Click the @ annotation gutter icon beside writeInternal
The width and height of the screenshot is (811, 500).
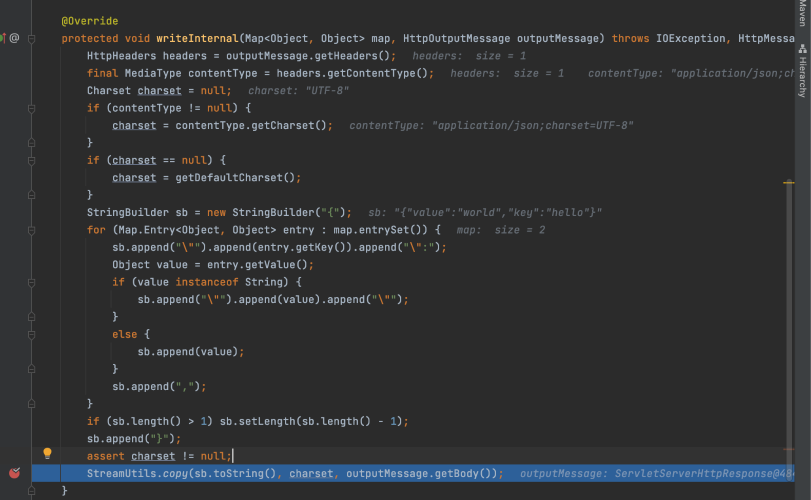point(15,38)
